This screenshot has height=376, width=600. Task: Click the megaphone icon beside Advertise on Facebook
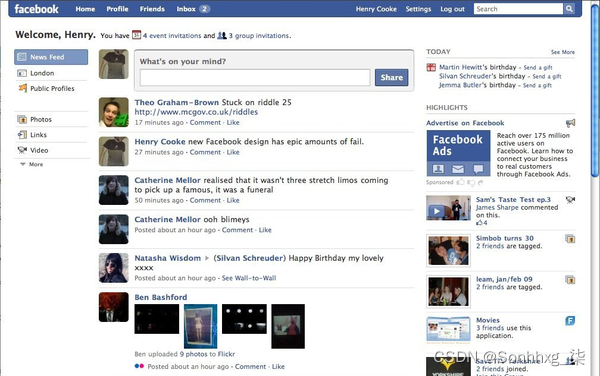pos(570,123)
